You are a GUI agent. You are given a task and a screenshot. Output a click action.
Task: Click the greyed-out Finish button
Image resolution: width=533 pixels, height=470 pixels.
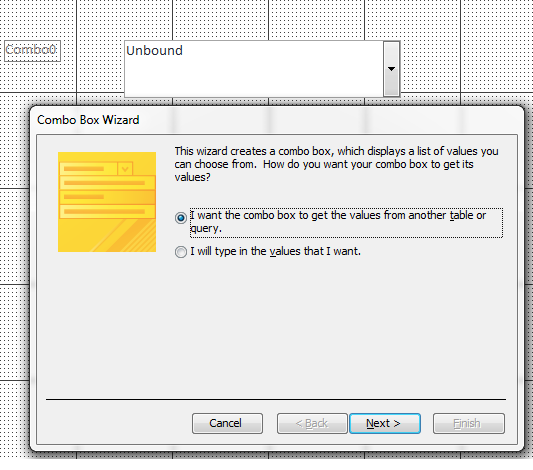click(x=469, y=423)
